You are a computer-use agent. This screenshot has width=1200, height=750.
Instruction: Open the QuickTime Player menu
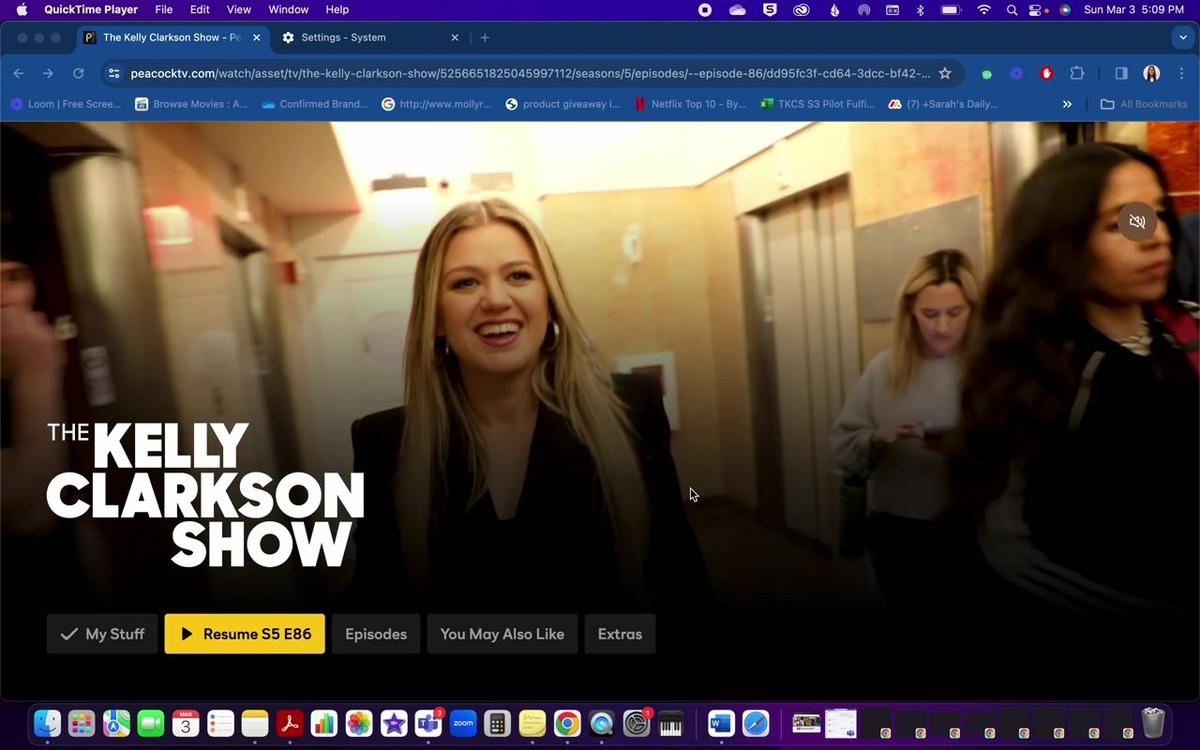coord(91,10)
